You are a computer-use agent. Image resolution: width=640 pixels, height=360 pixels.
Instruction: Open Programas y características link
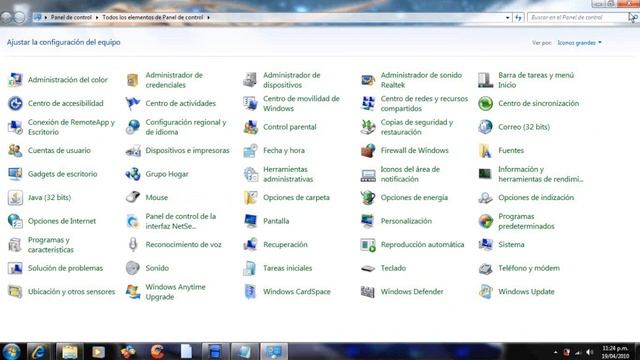[x=51, y=244]
